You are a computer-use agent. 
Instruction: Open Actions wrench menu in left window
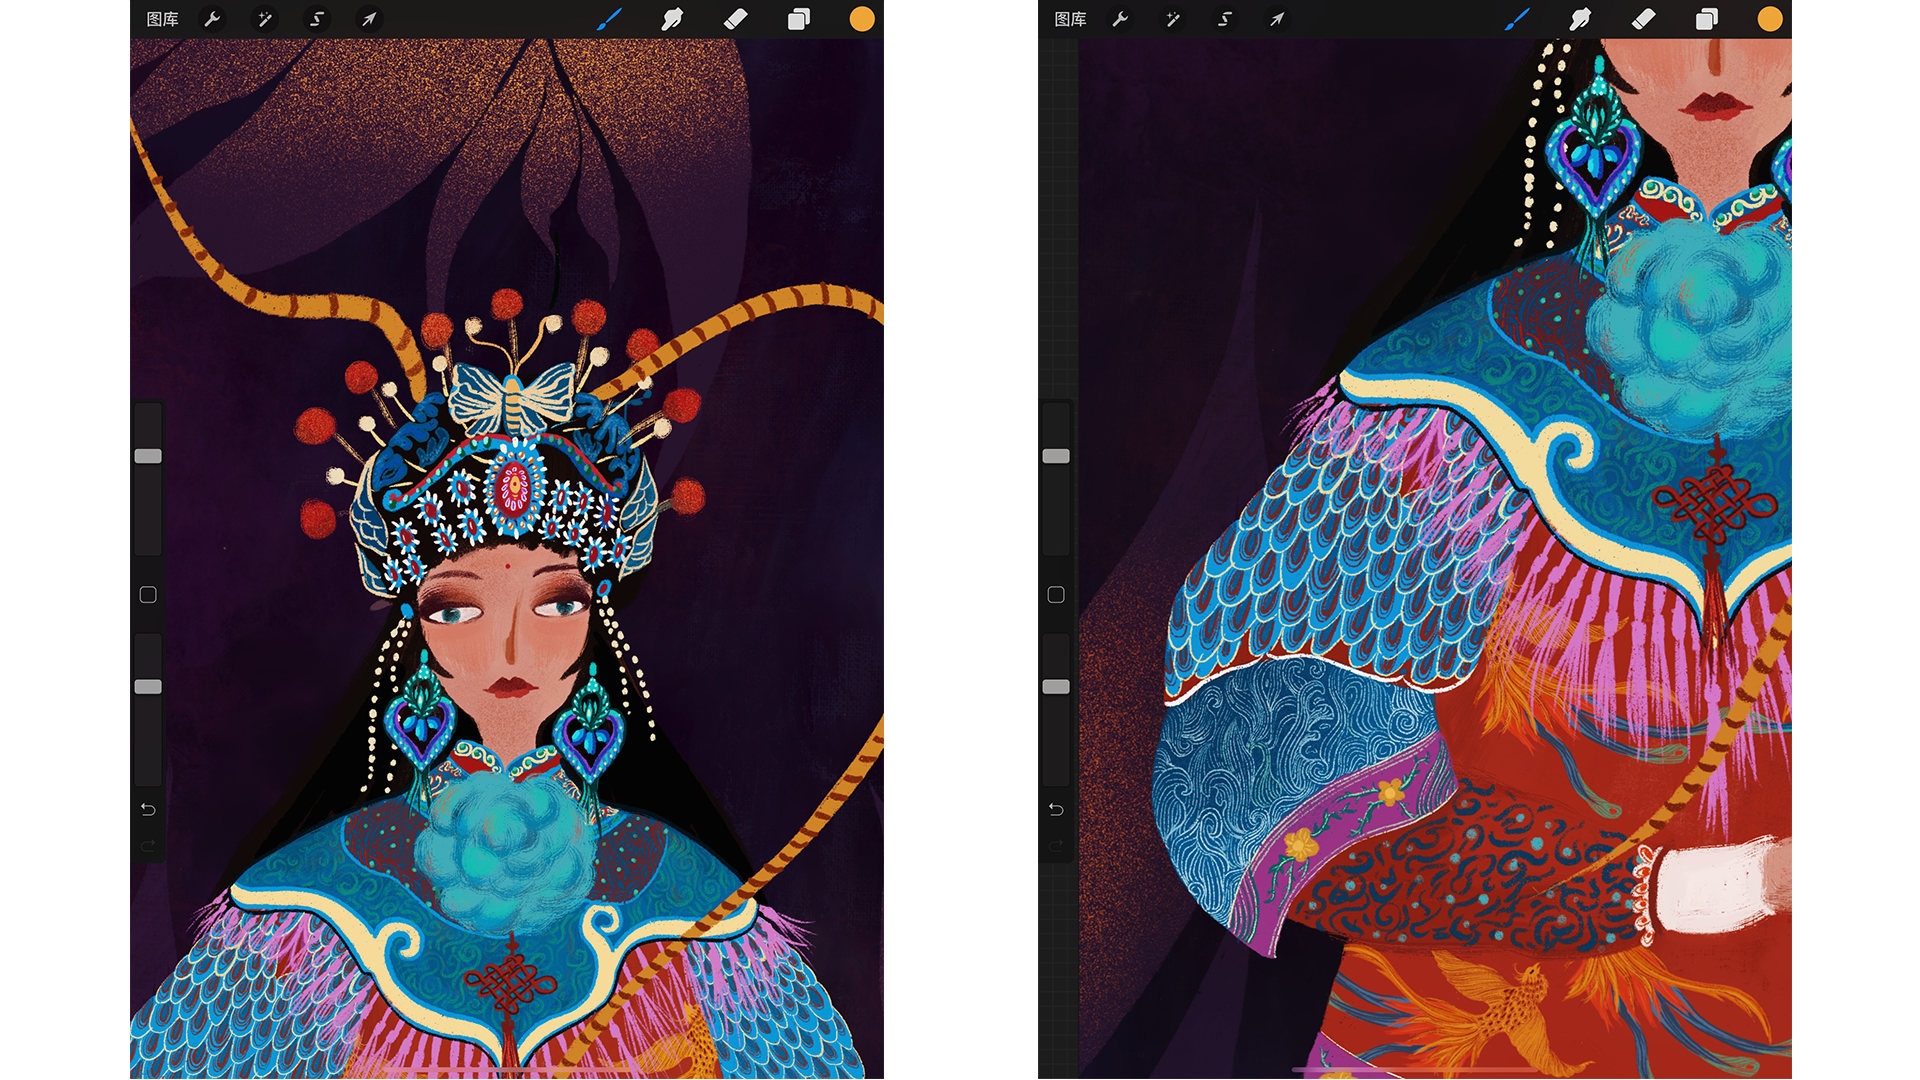click(x=212, y=19)
